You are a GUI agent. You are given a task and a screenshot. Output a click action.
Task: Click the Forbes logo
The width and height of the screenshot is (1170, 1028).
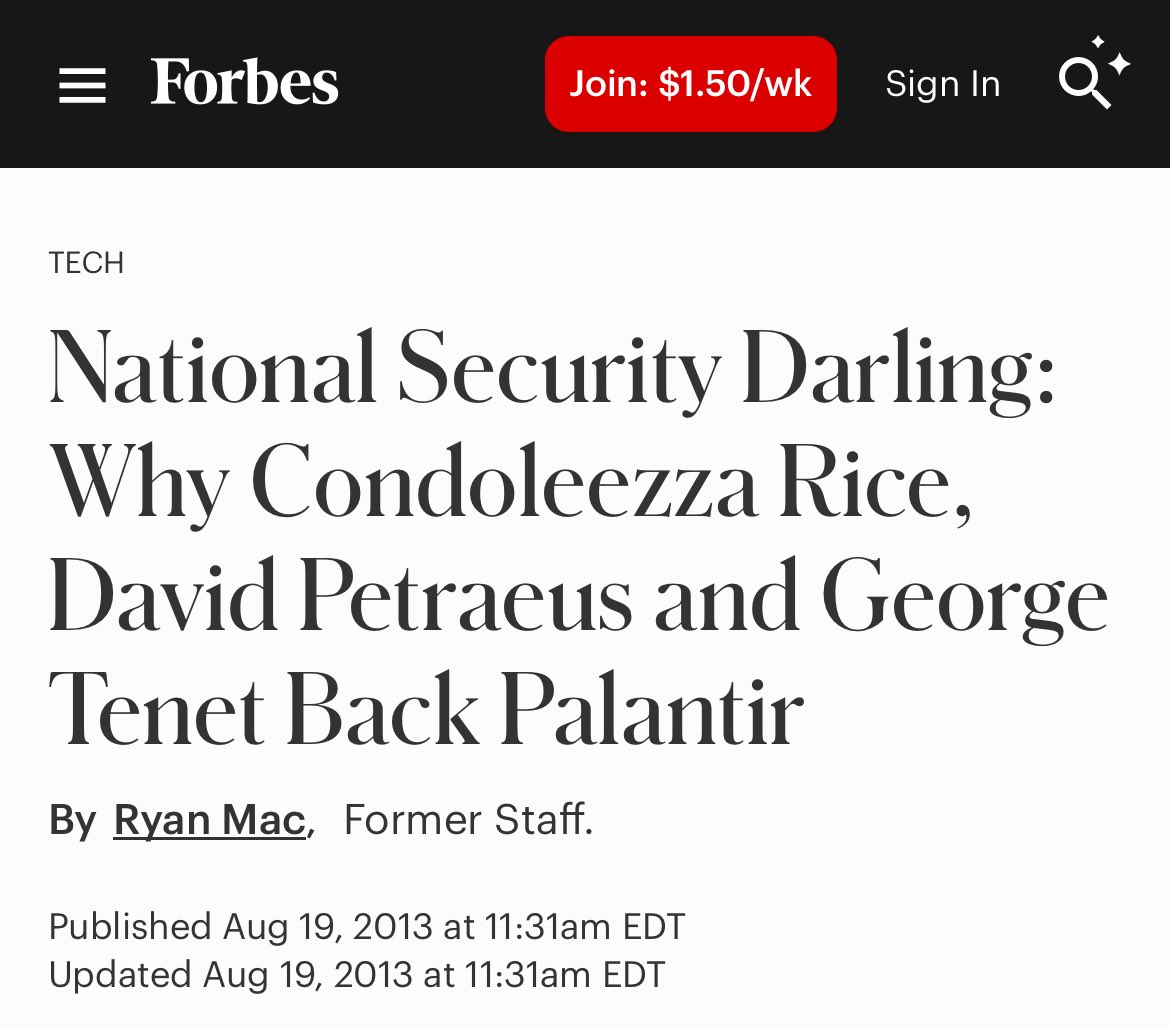[245, 83]
